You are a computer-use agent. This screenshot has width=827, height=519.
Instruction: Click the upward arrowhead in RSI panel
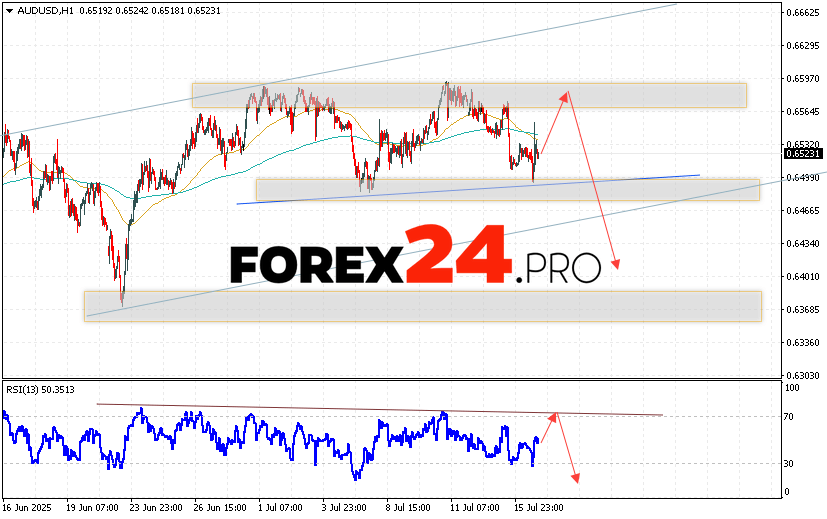(x=558, y=415)
